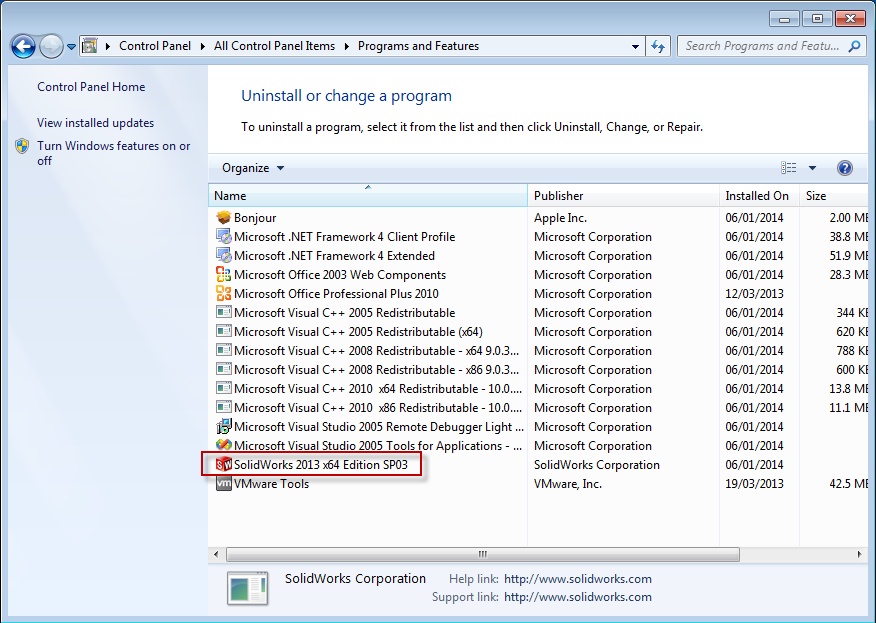Click the SolidWorks 2013 red icon
Viewport: 876px width, 623px height.
223,464
